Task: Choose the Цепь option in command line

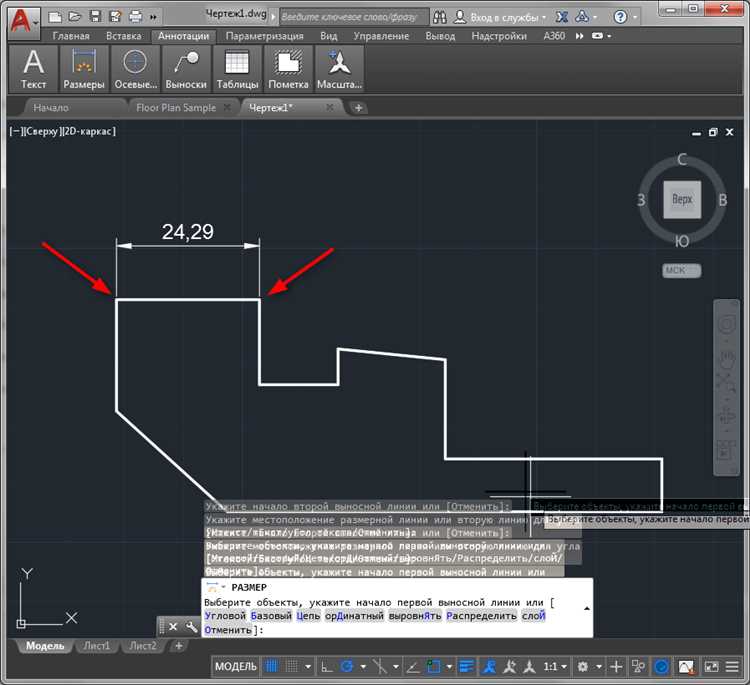Action: point(308,616)
